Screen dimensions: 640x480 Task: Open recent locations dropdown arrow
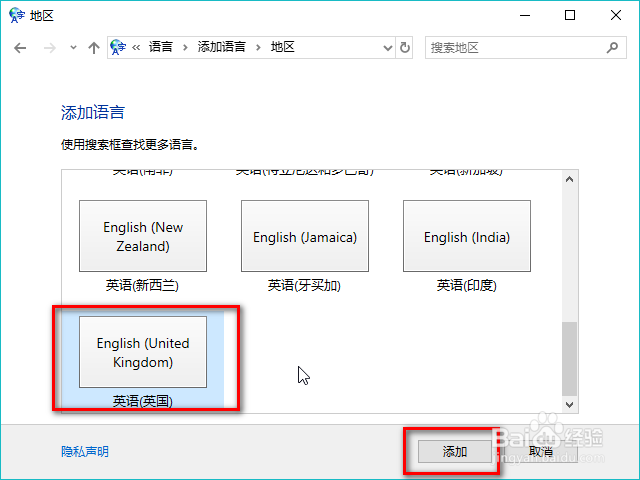[x=73, y=48]
